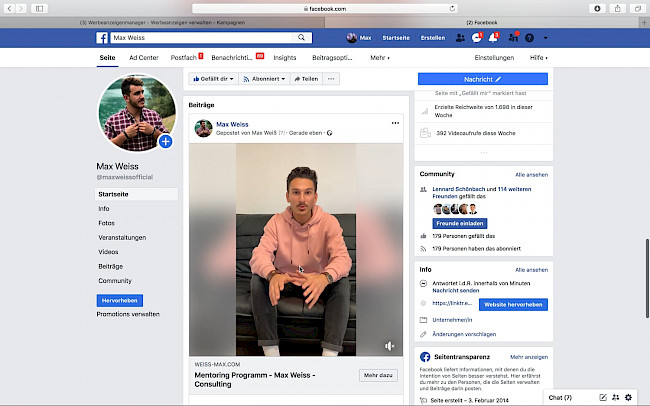Open the quick help question mark icon

[529, 38]
